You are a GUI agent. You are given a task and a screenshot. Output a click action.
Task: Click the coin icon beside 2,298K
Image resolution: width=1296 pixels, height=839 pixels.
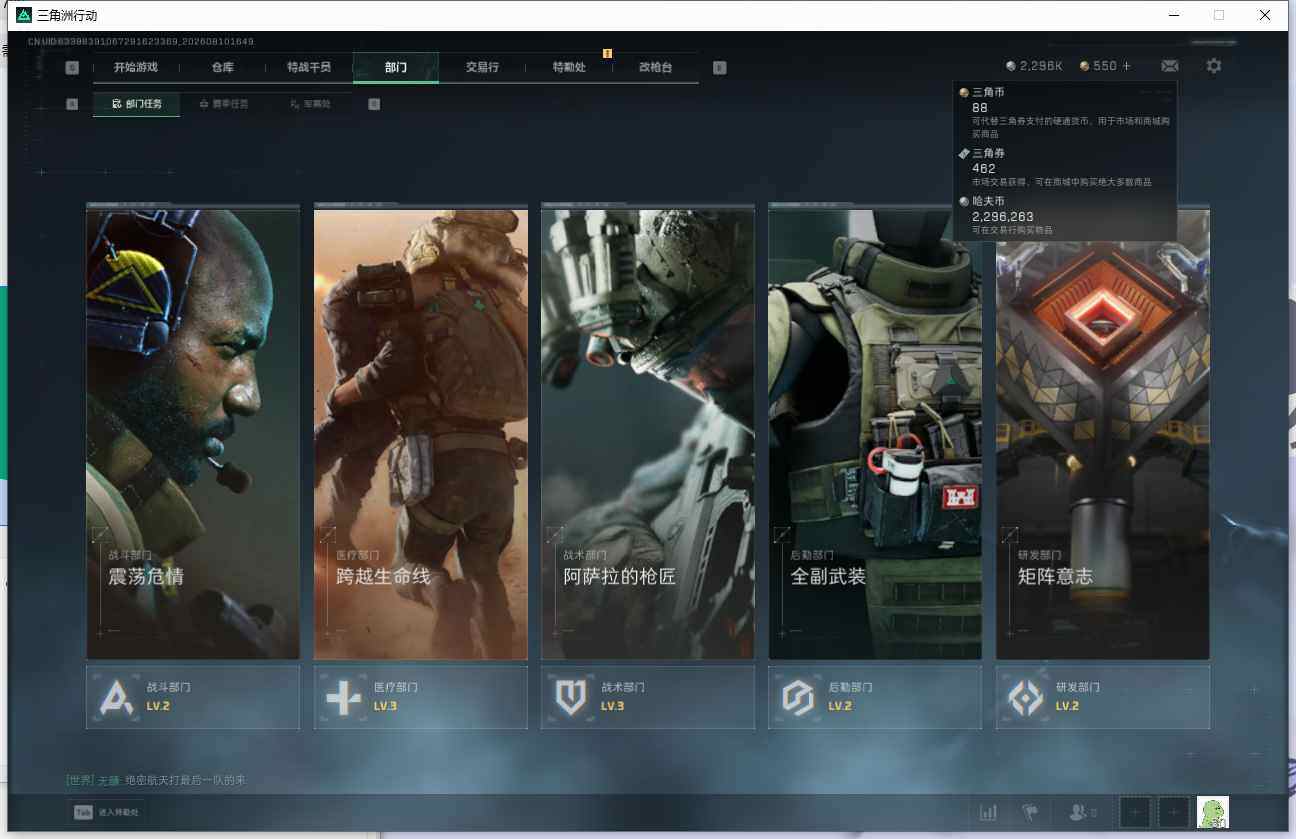point(1011,66)
